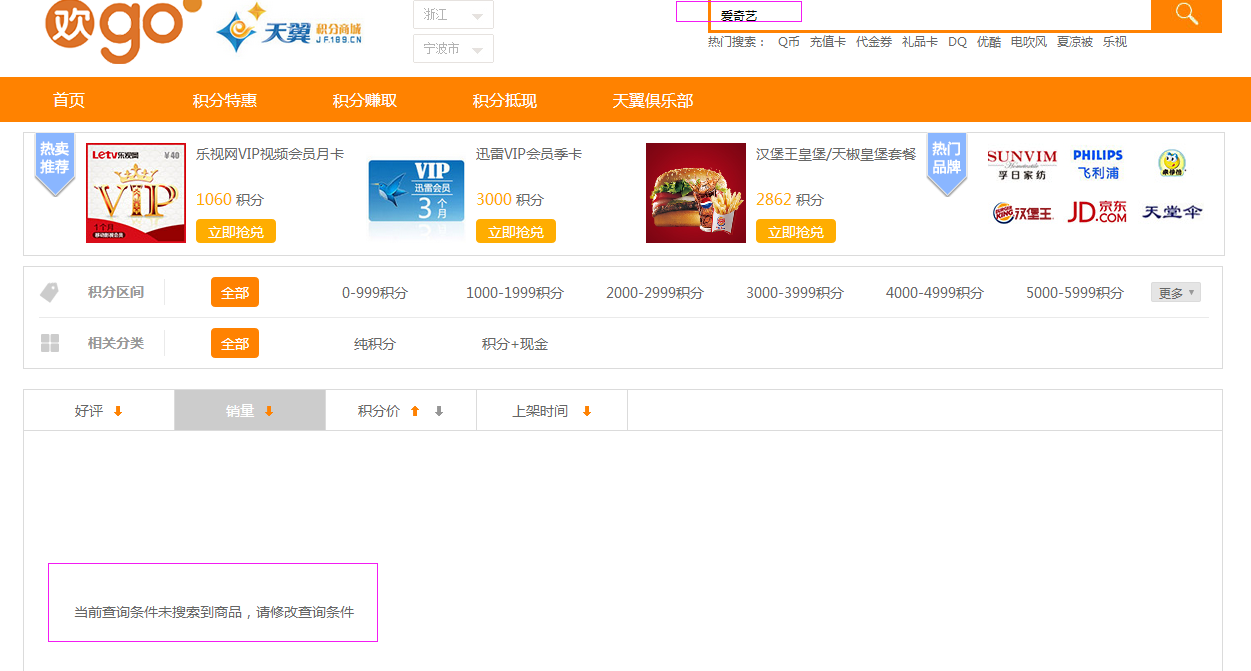
Task: Focus the search box containing 爱奇艺
Action: tap(930, 15)
